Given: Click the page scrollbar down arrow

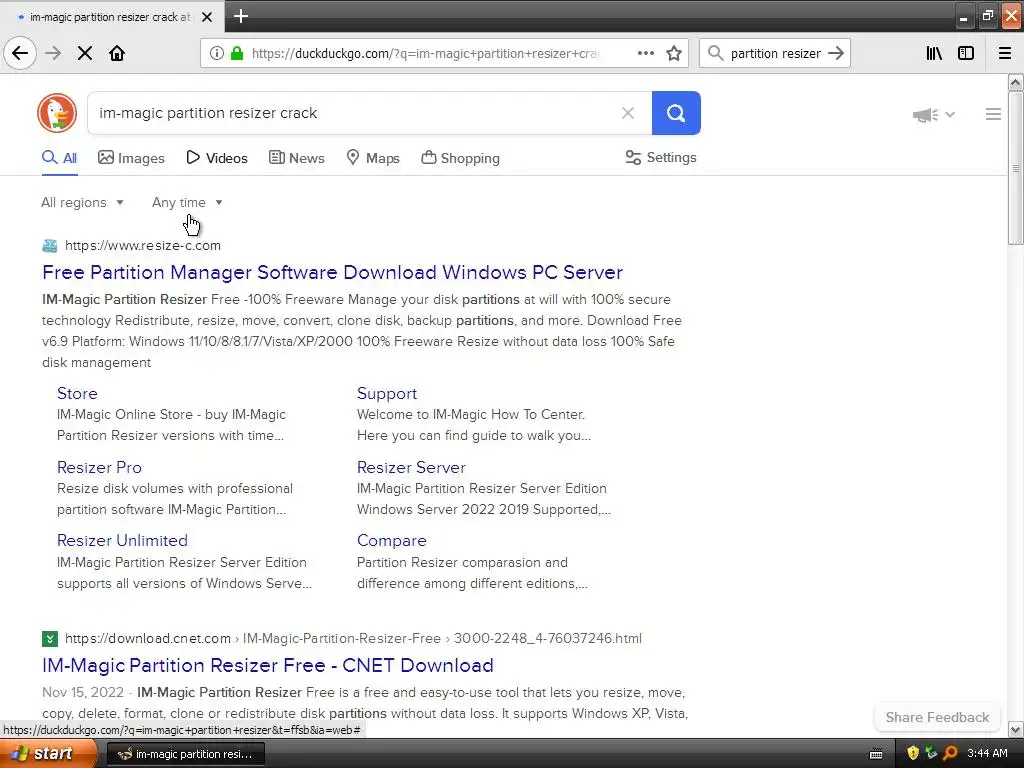Looking at the screenshot, I should (x=1015, y=729).
